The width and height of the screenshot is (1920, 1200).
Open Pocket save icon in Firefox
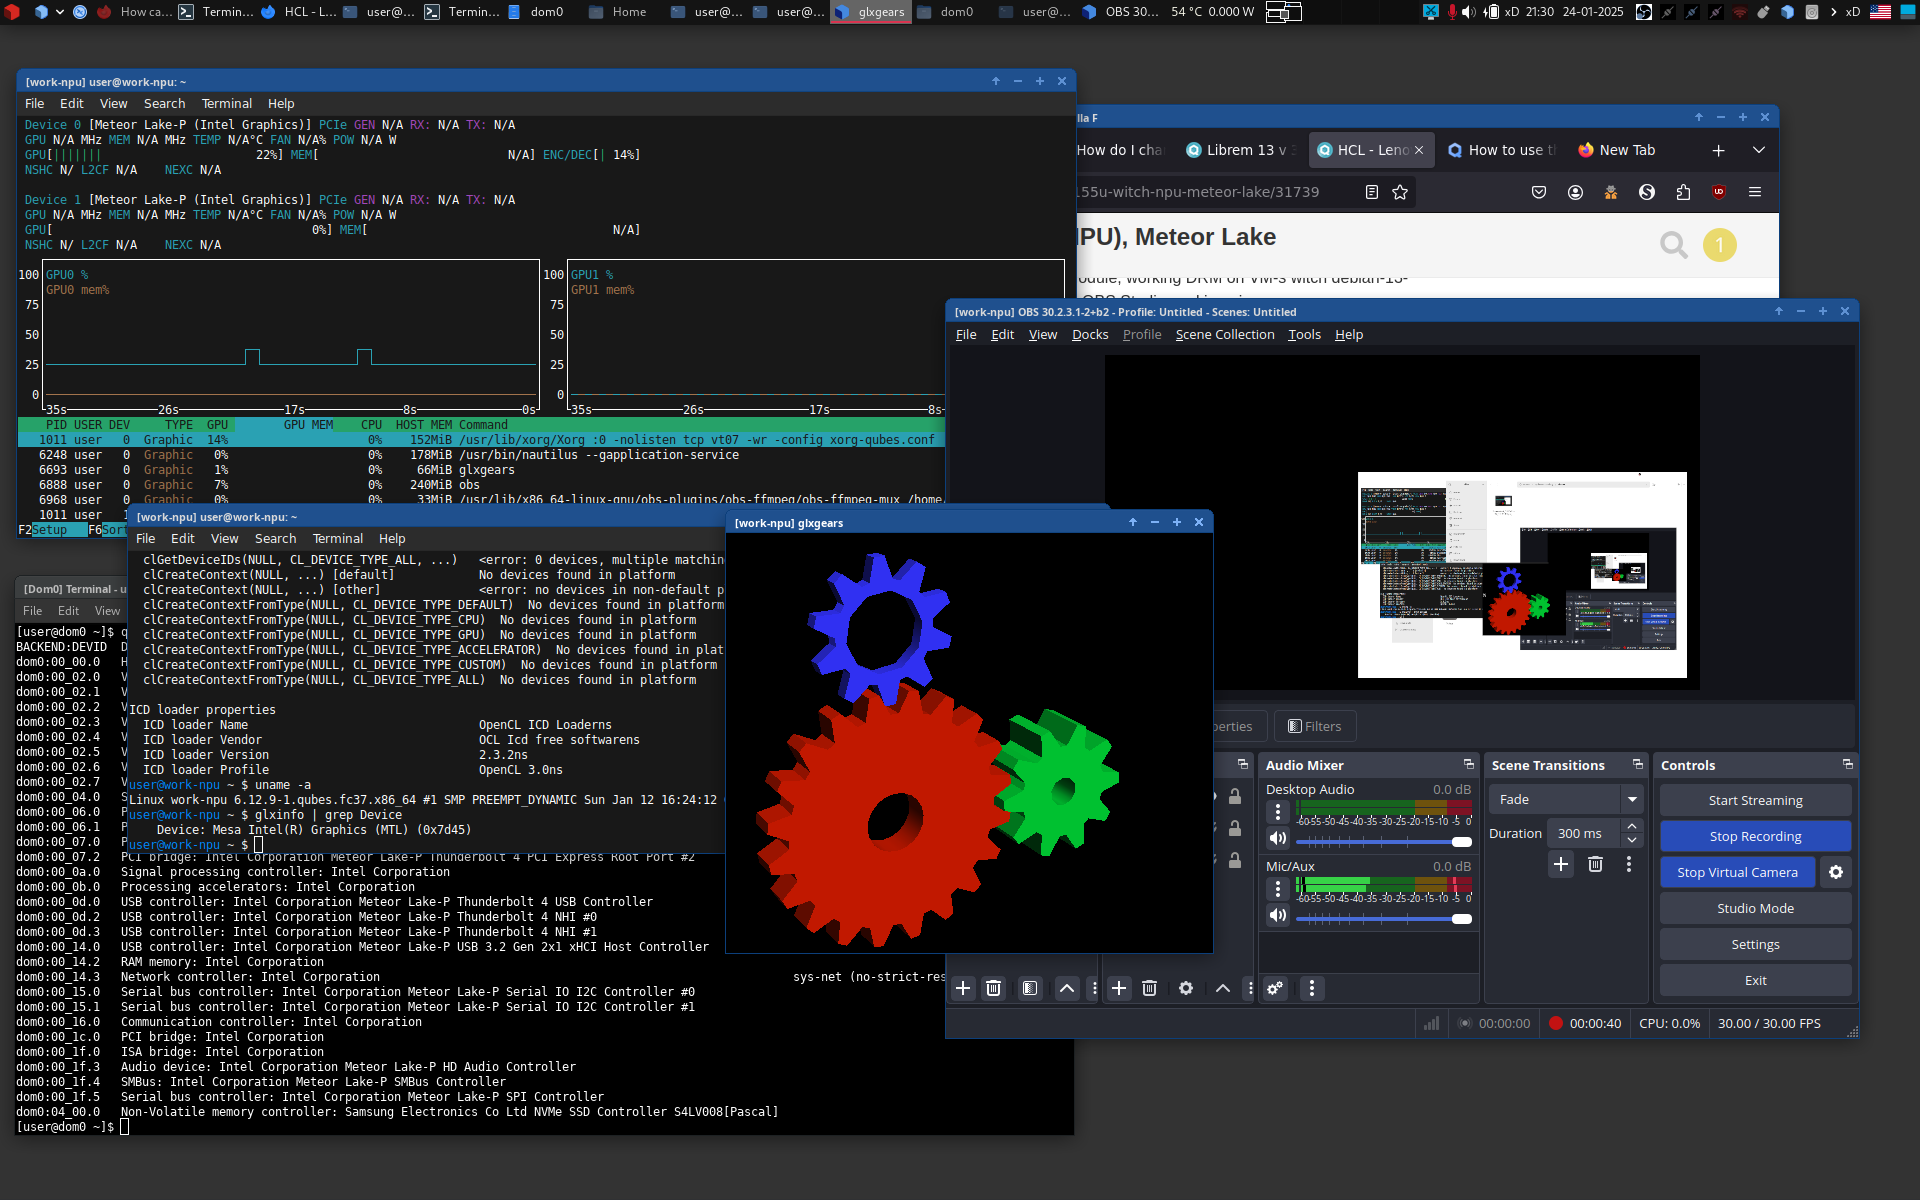tap(1539, 192)
